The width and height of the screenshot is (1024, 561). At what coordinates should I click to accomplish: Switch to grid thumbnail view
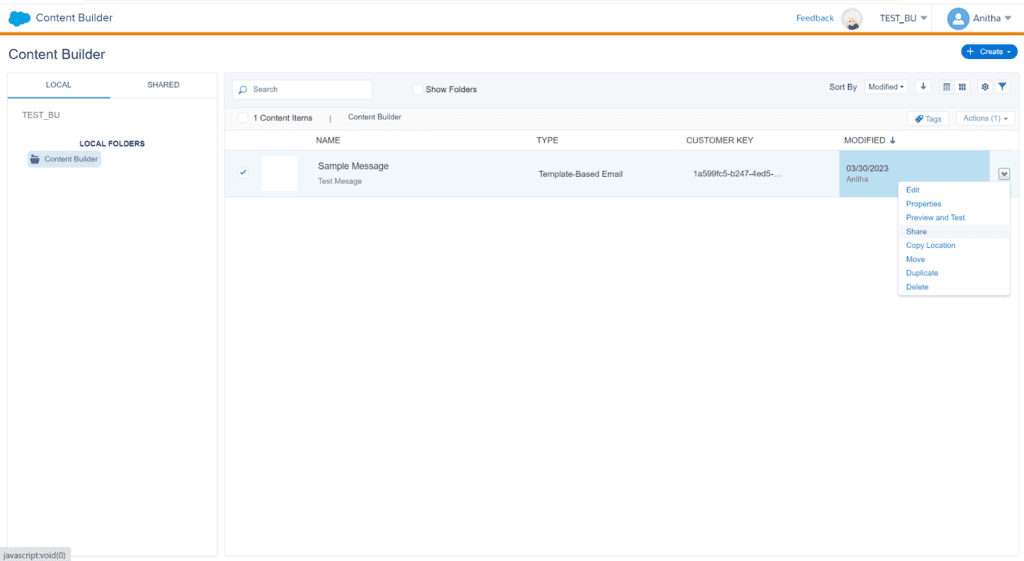tap(962, 87)
